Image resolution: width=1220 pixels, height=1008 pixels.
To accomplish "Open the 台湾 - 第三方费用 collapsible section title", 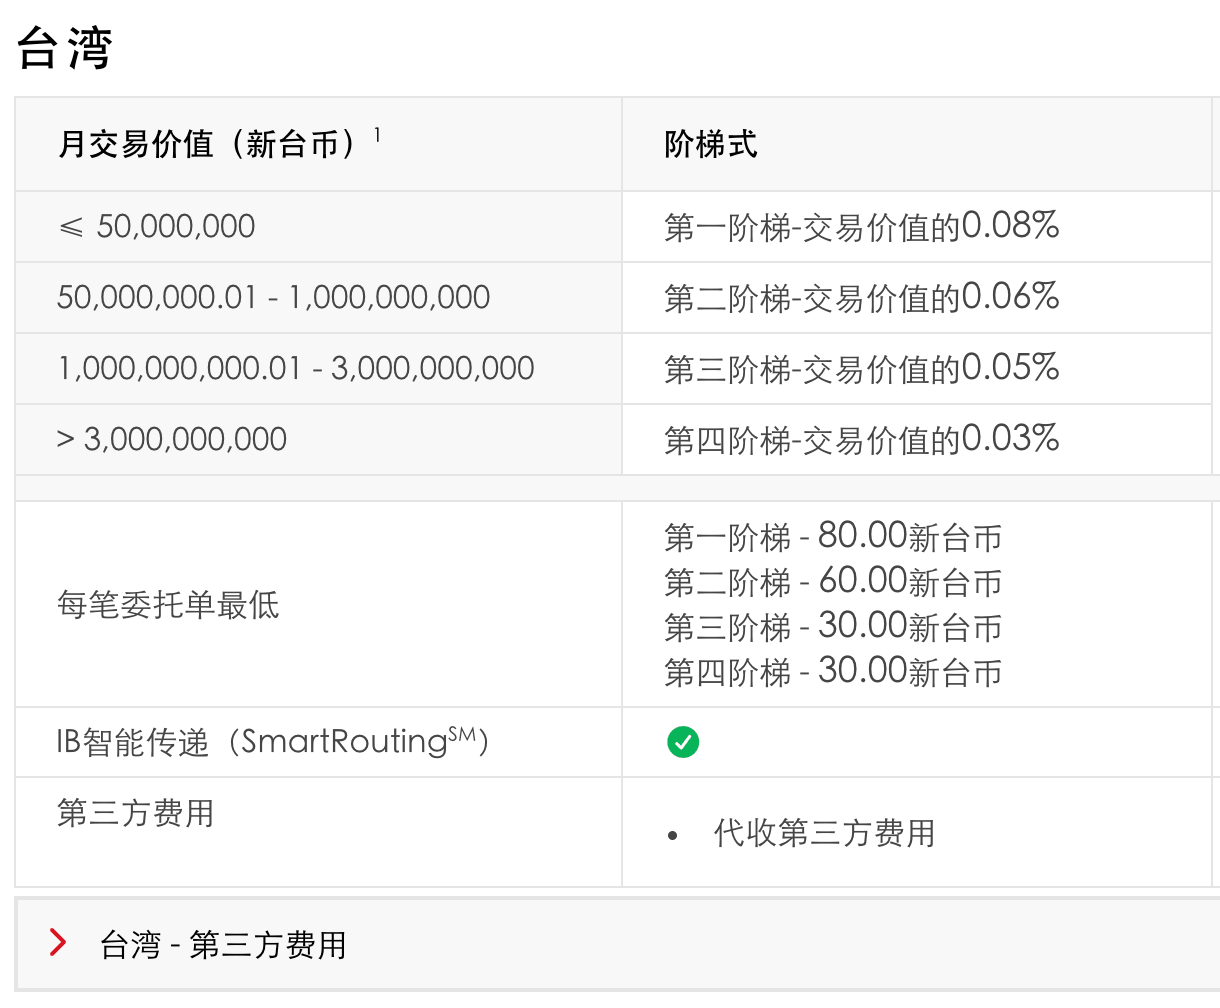I will pyautogui.click(x=223, y=944).
